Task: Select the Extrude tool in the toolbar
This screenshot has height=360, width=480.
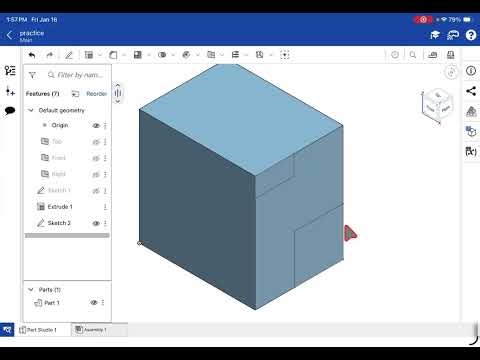Action: click(x=89, y=55)
